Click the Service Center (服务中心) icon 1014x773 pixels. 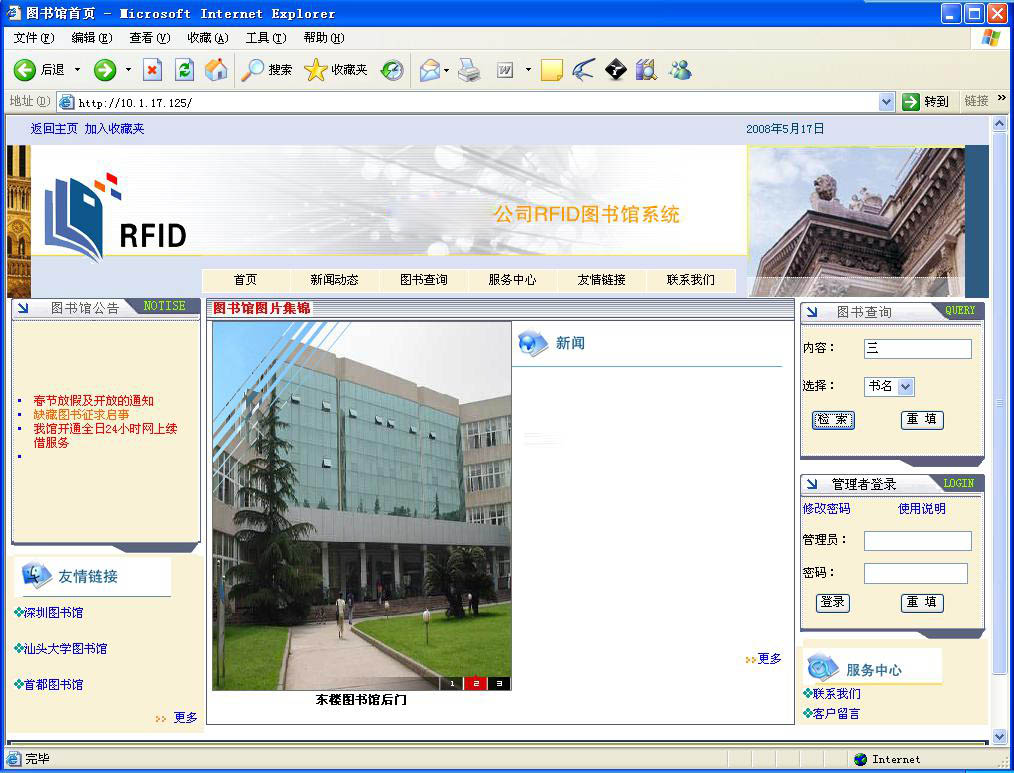point(823,668)
